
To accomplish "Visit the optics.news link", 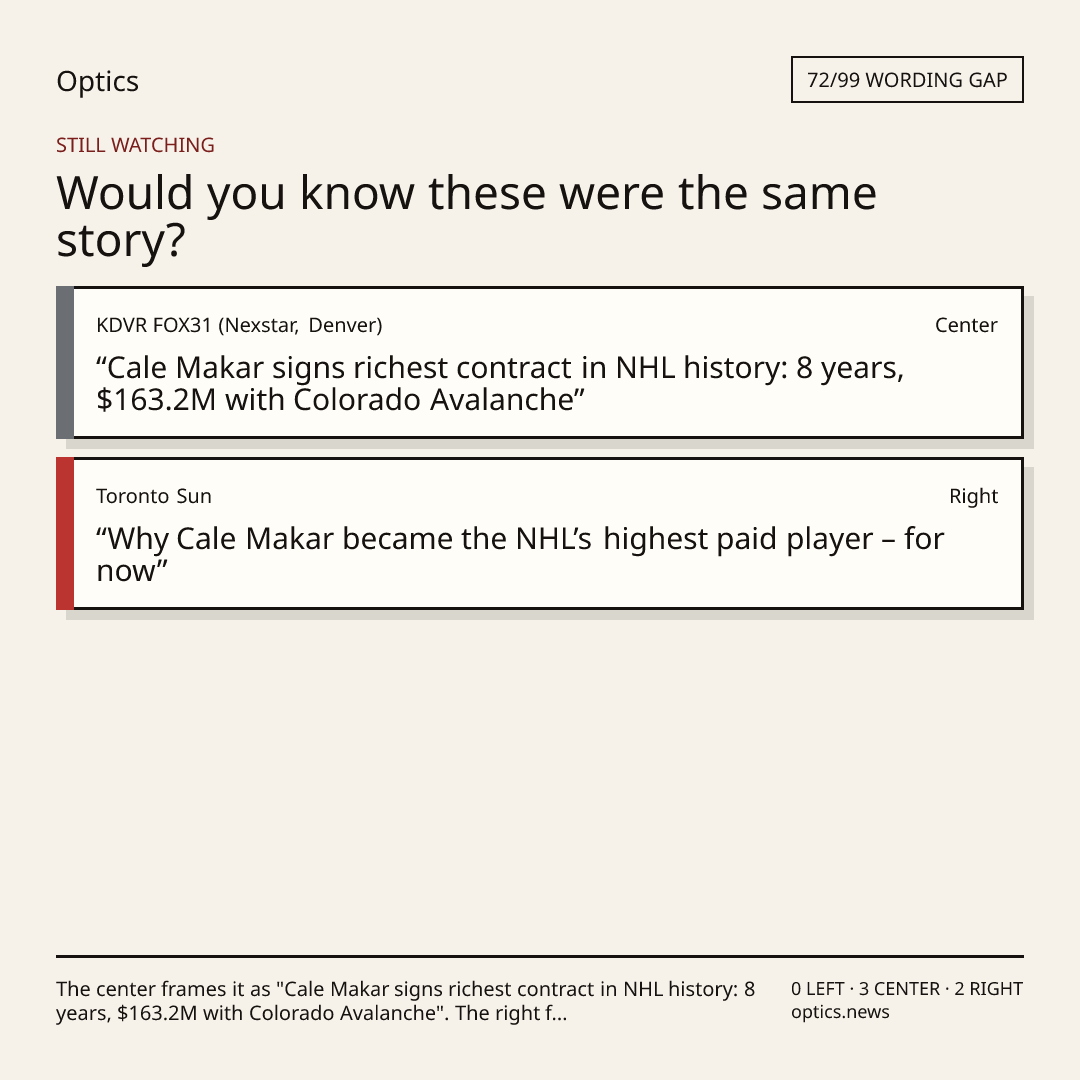I will (840, 1012).
